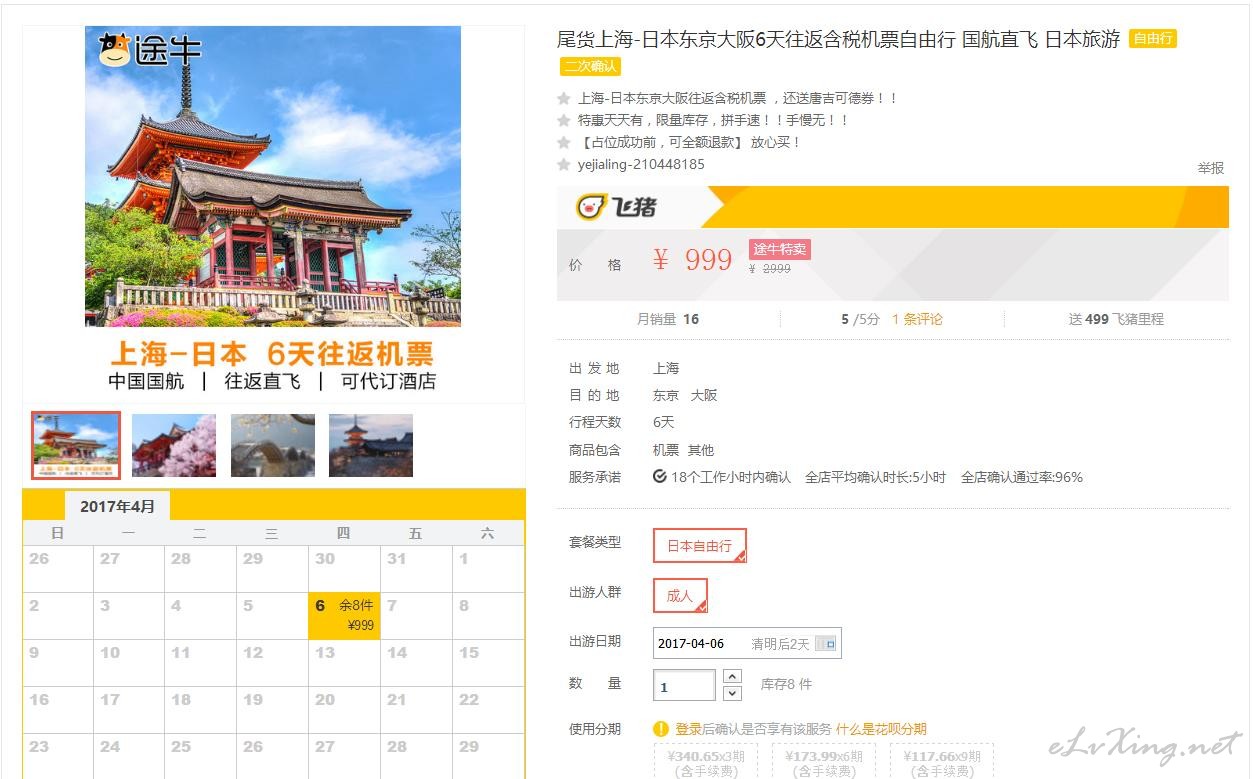The width and height of the screenshot is (1253, 779).
Task: Click 全店平均确认时长:5小时 text
Action: pos(875,477)
